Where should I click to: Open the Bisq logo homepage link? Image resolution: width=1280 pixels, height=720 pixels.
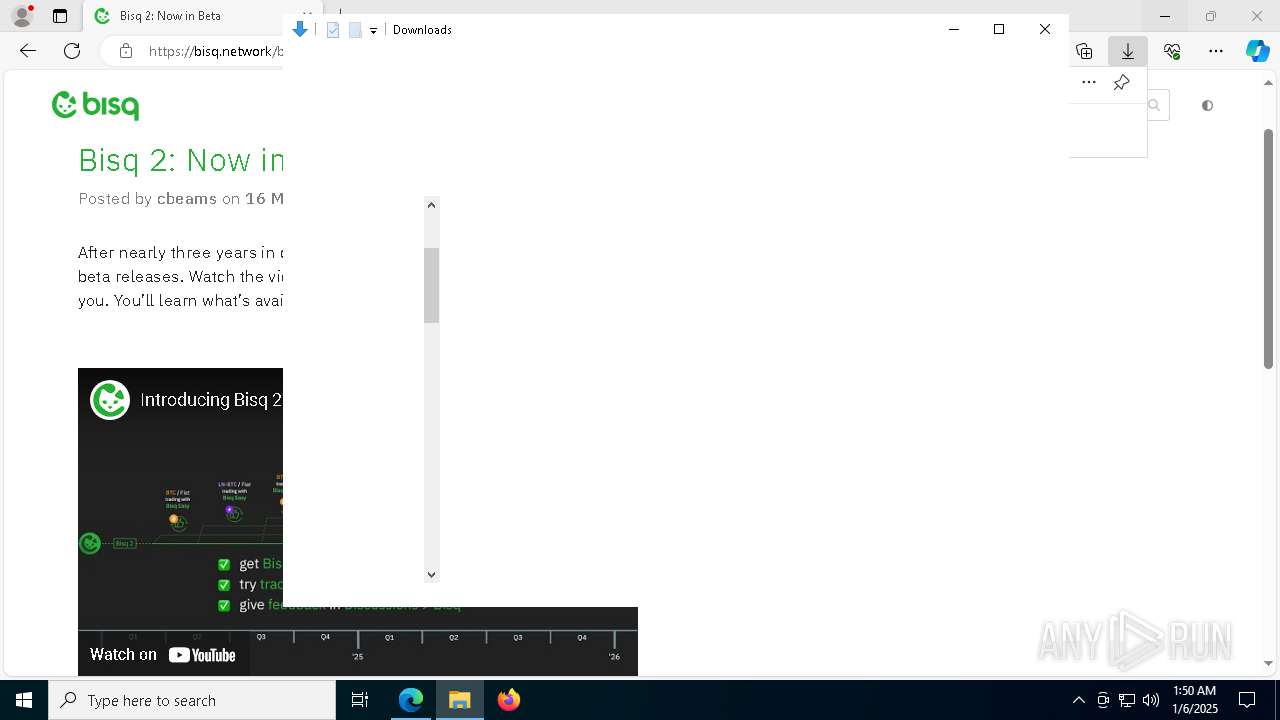pyautogui.click(x=96, y=105)
